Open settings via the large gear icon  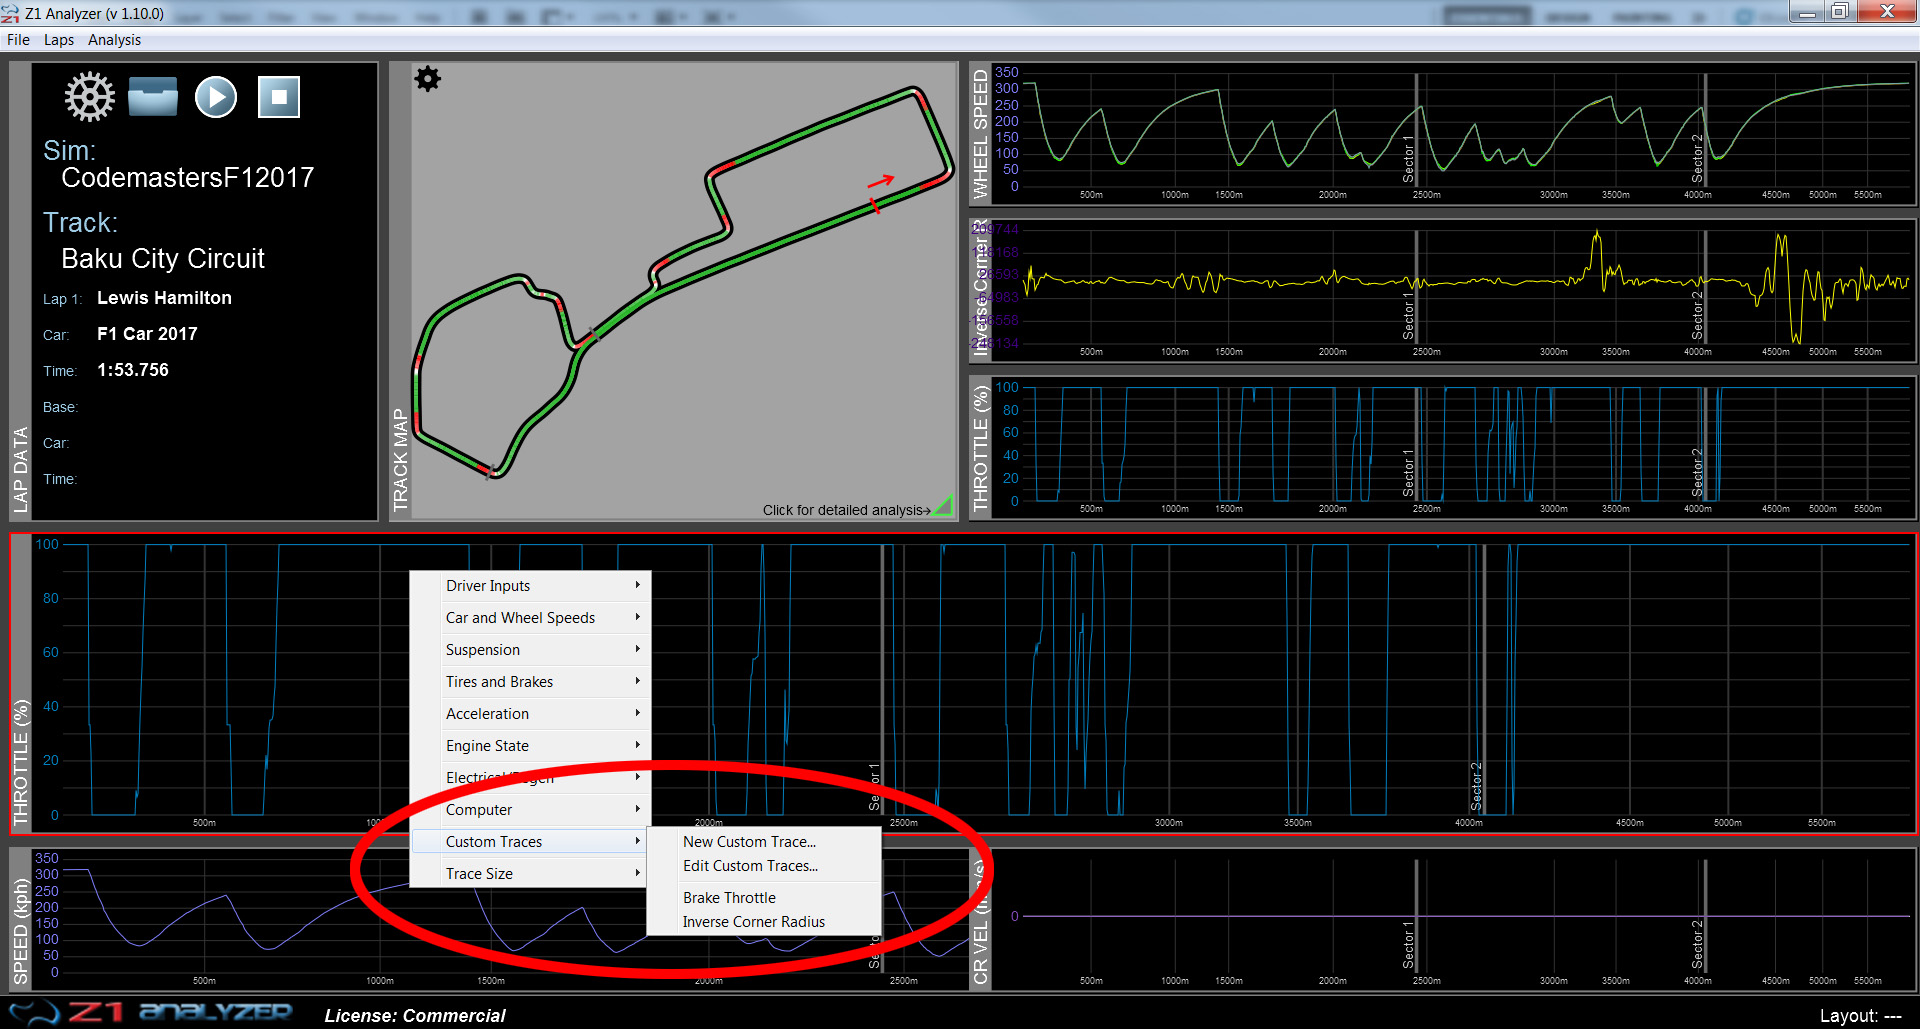coord(90,97)
